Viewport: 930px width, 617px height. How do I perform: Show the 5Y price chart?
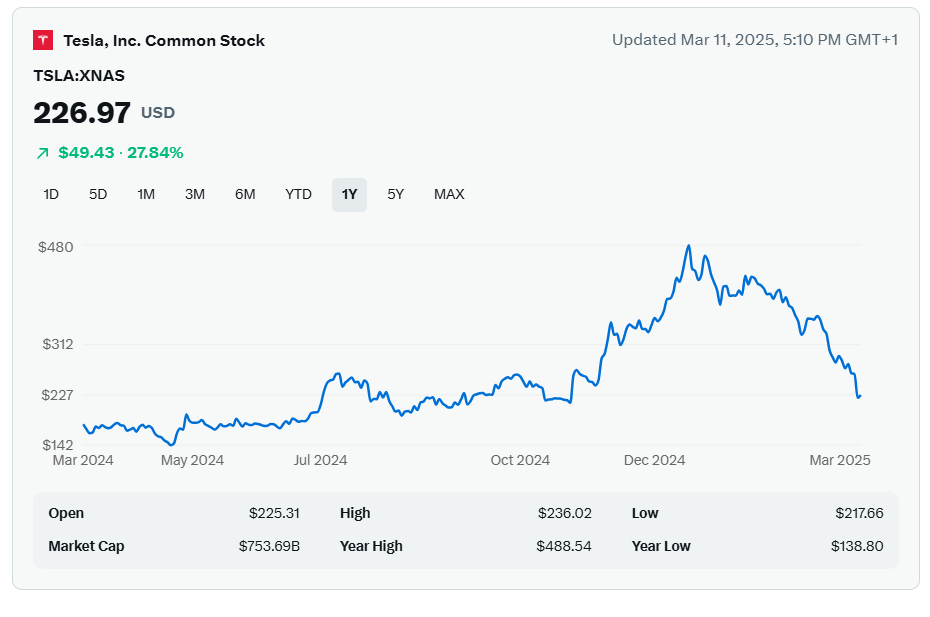[396, 194]
